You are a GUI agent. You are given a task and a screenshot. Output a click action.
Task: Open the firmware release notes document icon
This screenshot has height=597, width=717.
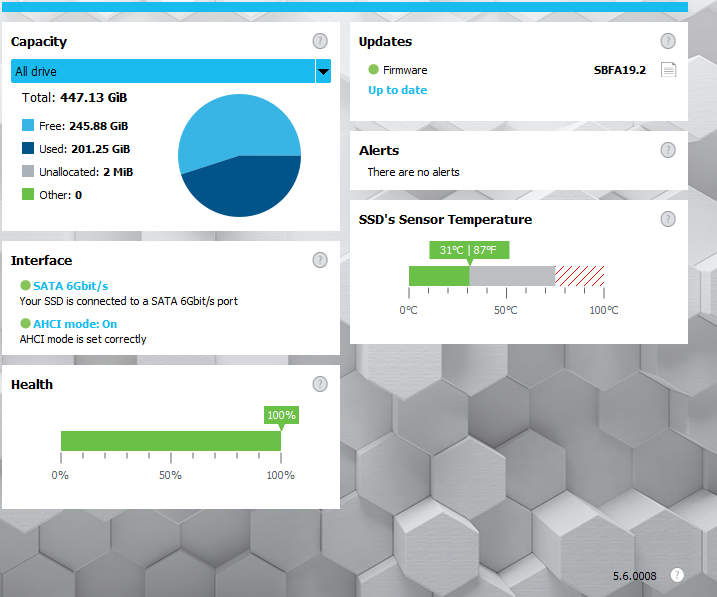pos(668,70)
